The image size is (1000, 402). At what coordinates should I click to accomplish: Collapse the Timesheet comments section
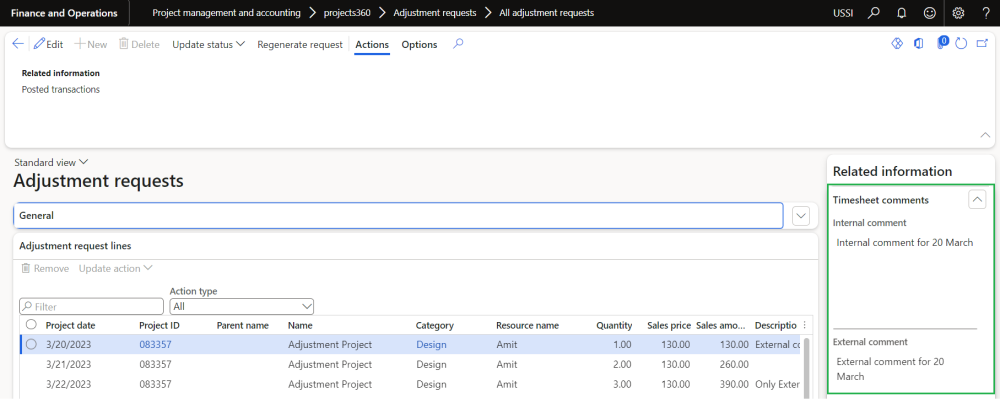[x=977, y=200]
